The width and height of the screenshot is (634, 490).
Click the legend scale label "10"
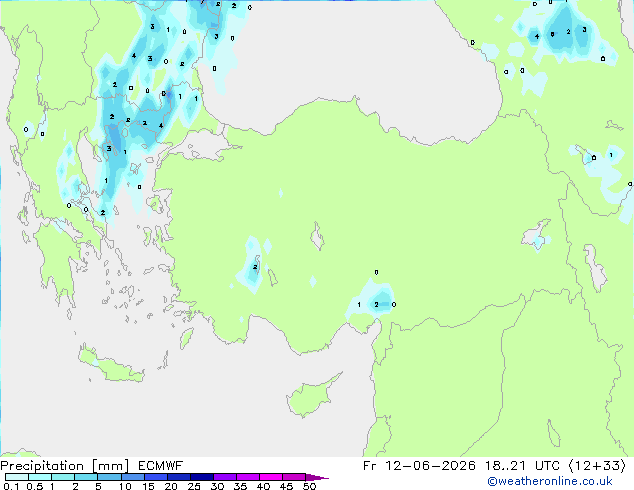point(125,486)
